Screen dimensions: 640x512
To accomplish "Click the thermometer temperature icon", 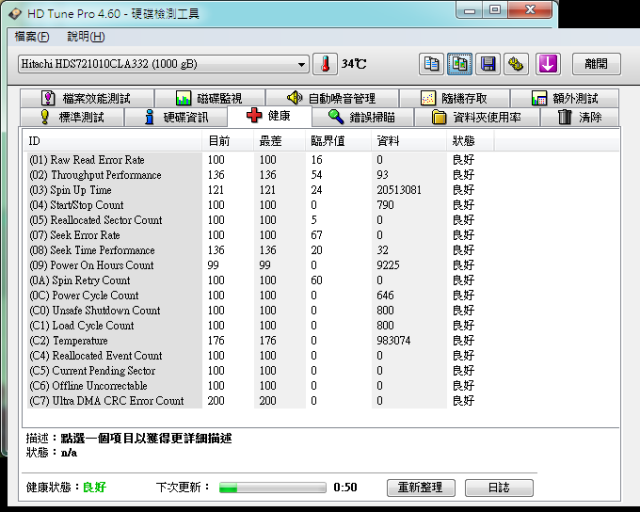I will pyautogui.click(x=325, y=64).
